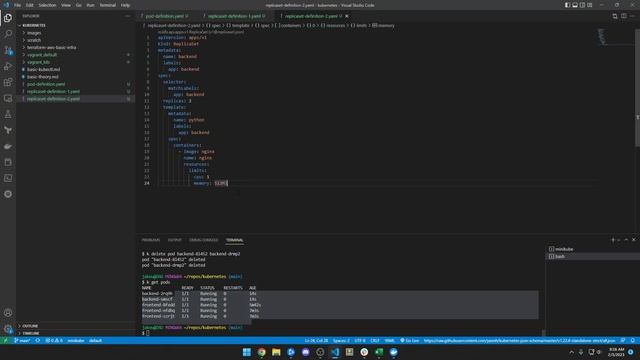The image size is (640, 360).
Task: Click the editor minimap
Action: (616, 37)
